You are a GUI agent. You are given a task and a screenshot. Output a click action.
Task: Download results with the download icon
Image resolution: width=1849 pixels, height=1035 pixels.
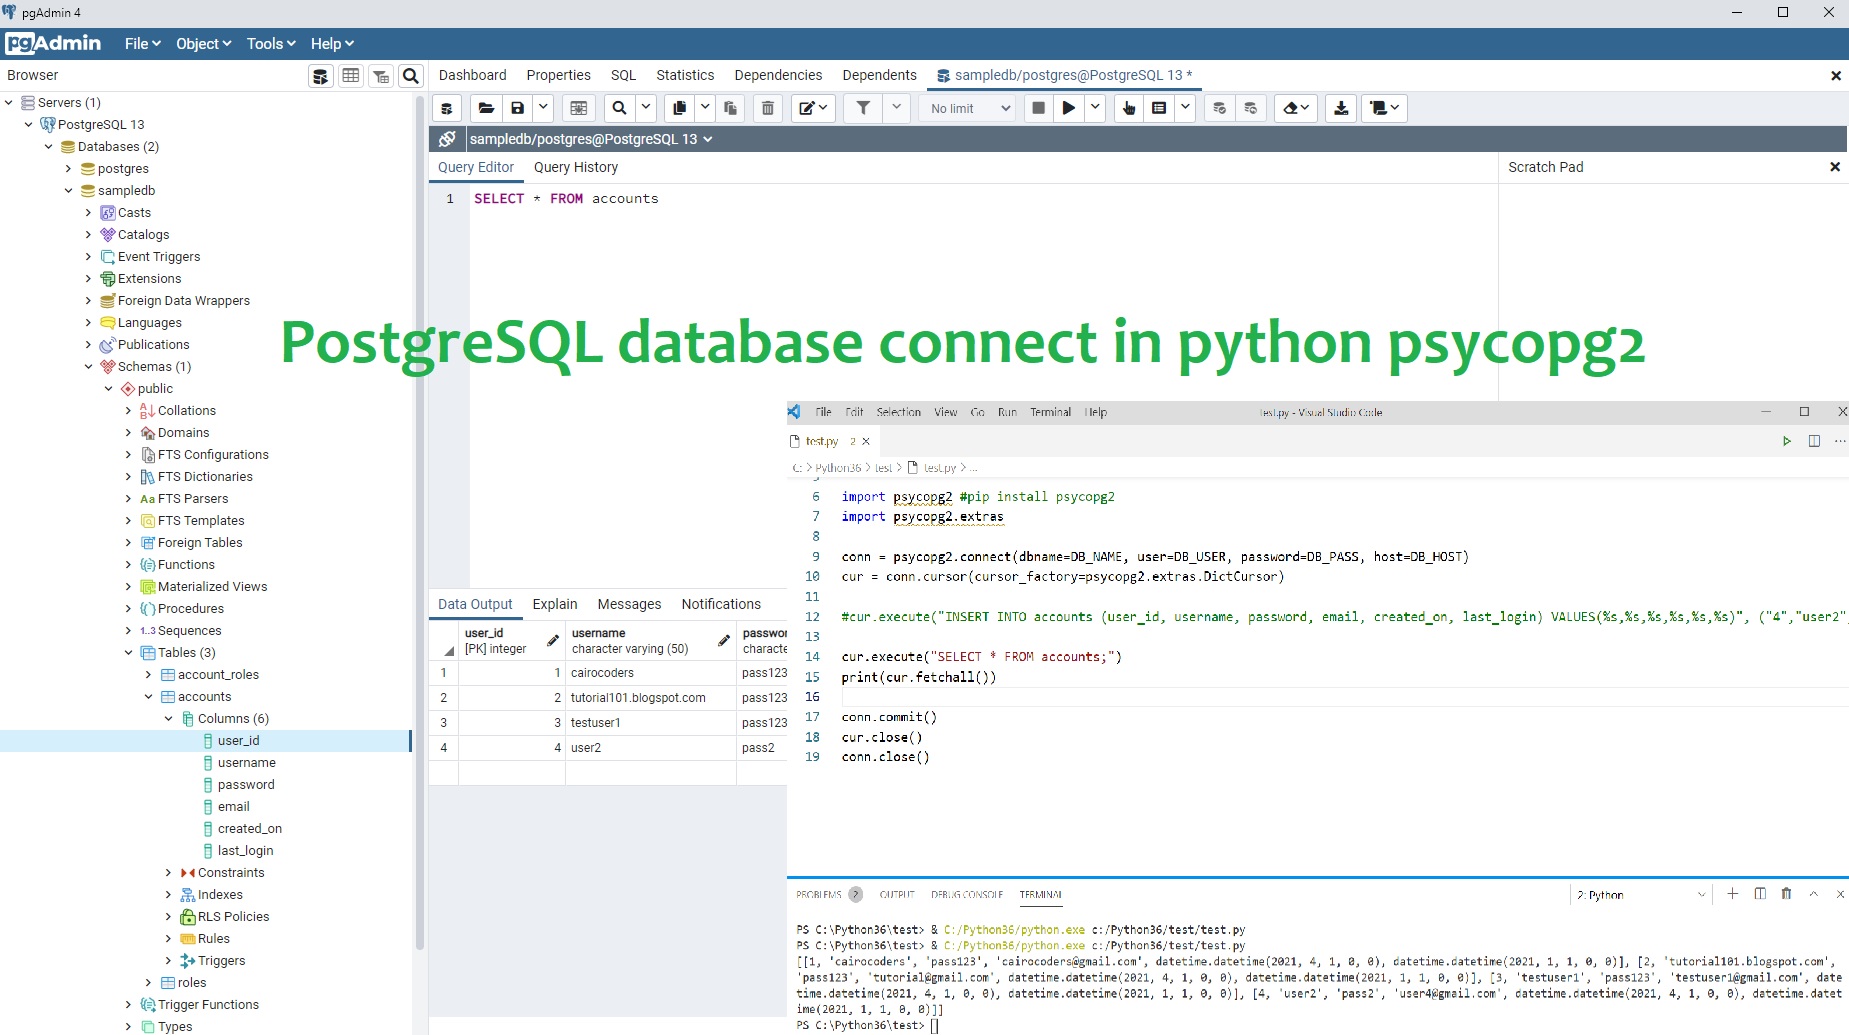(1341, 108)
